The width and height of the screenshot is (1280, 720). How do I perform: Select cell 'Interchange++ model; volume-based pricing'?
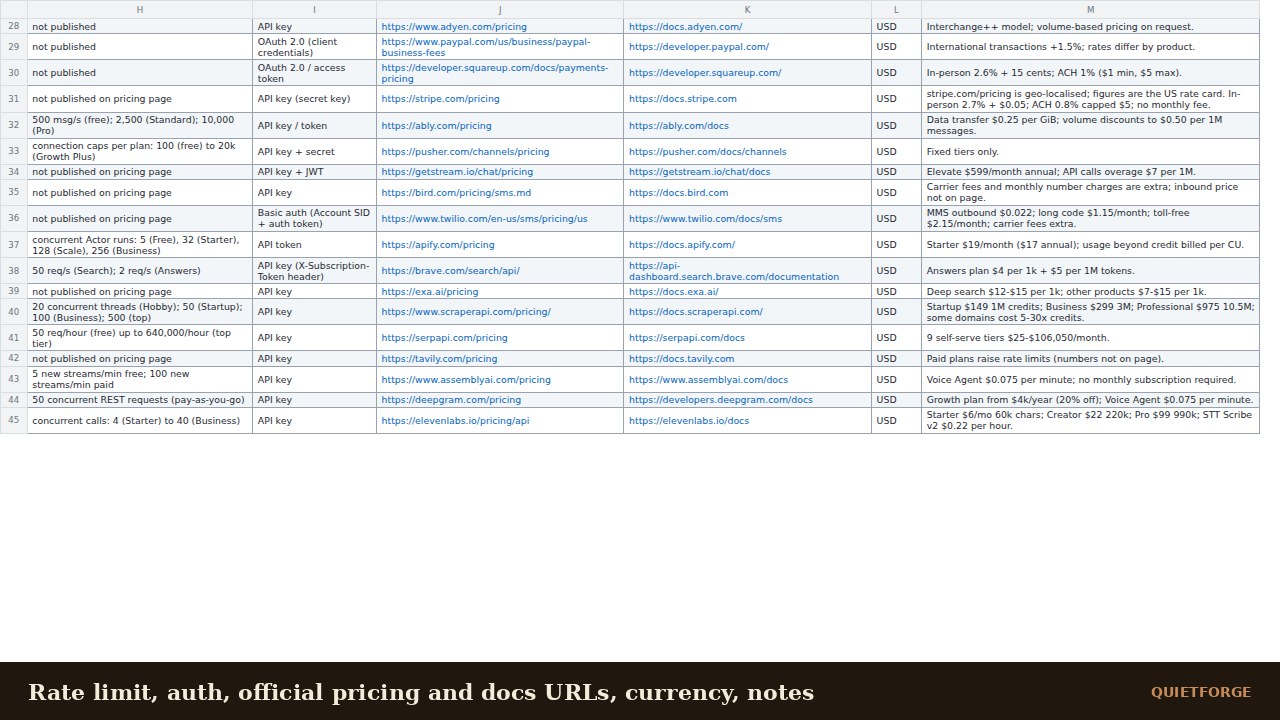tap(1090, 27)
